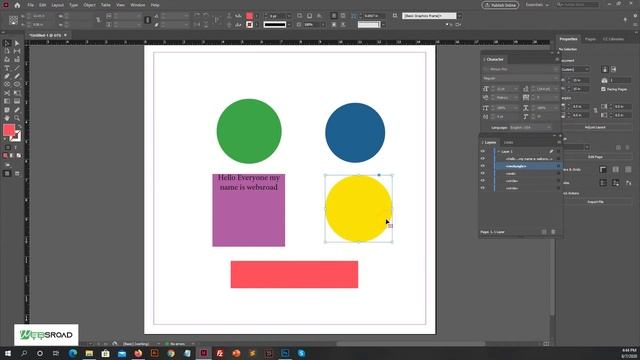Toggle Facing Pages checkbox
Screen dimensions: 640x360
click(603, 89)
